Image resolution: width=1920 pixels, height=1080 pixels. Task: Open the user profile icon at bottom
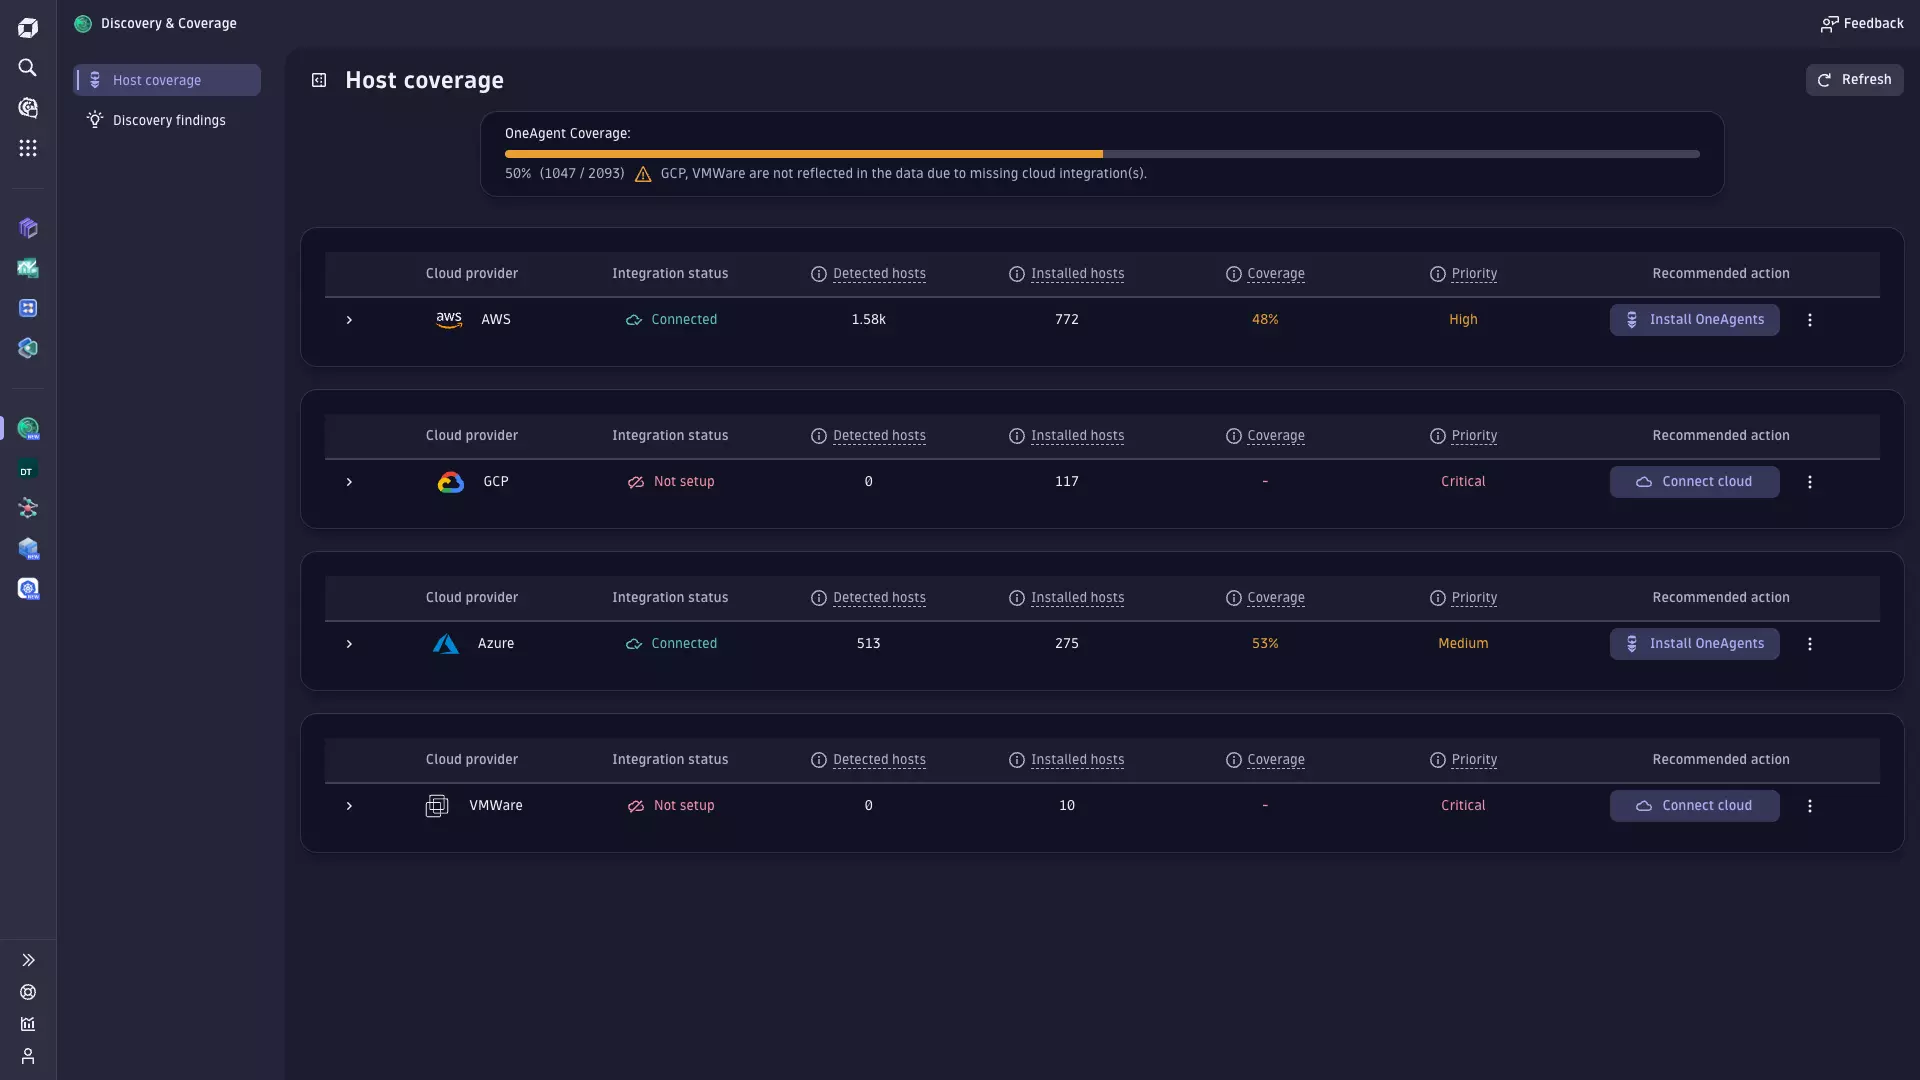coord(28,1056)
